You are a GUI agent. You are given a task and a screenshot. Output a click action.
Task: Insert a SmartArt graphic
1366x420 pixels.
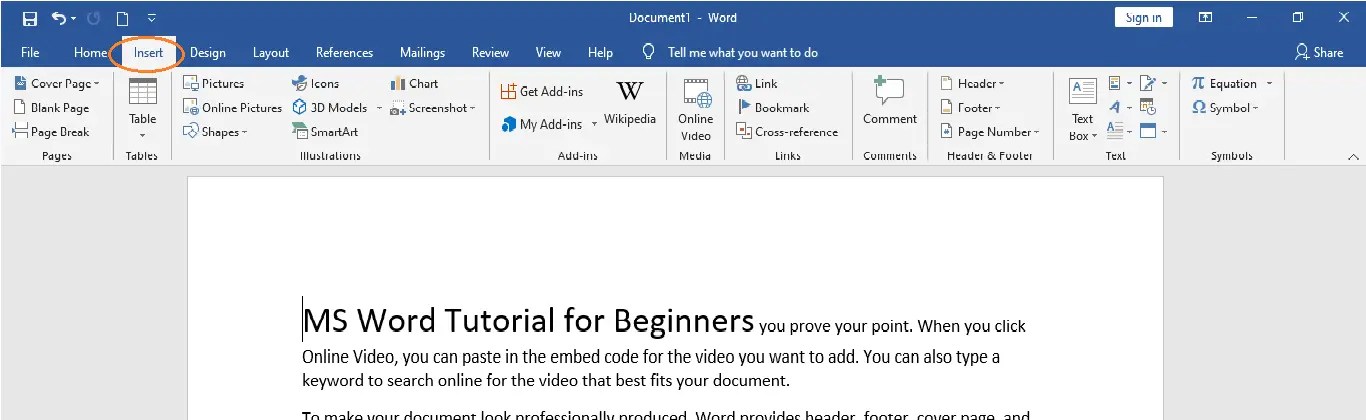[x=325, y=132]
